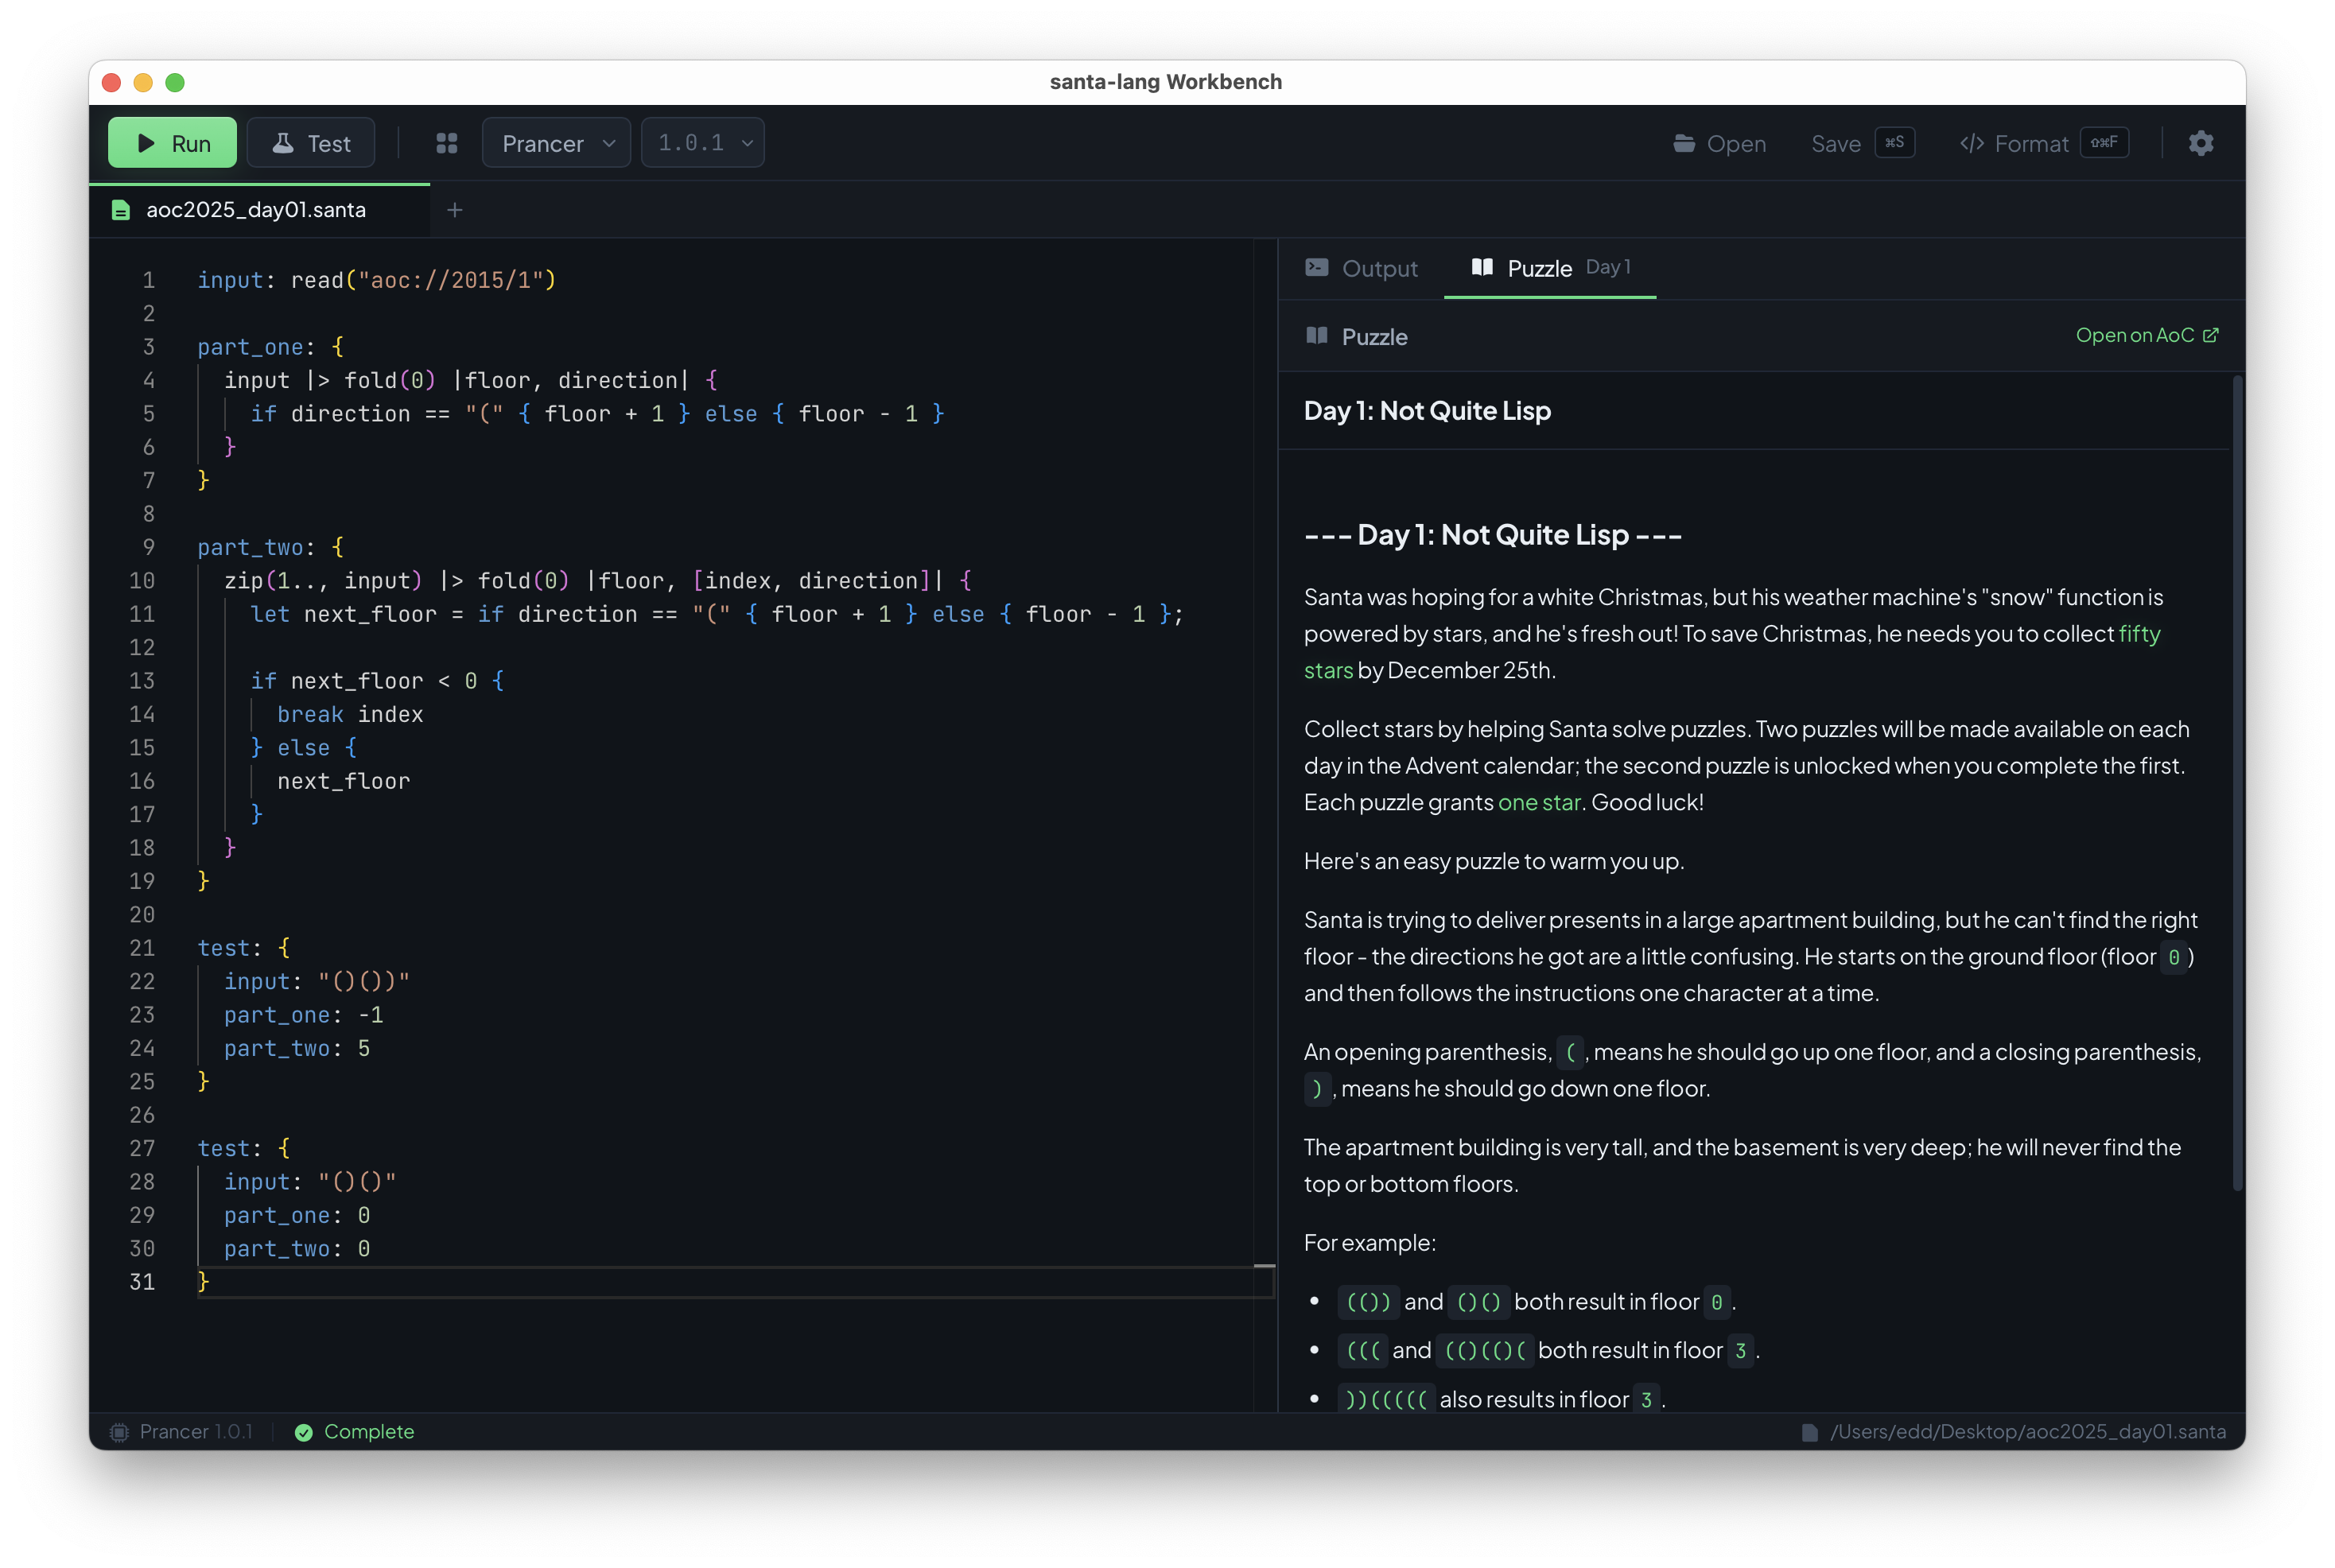Viewport: 2335px width, 1568px height.
Task: Click the Prancer chip icon in the status bar
Action: [x=120, y=1432]
